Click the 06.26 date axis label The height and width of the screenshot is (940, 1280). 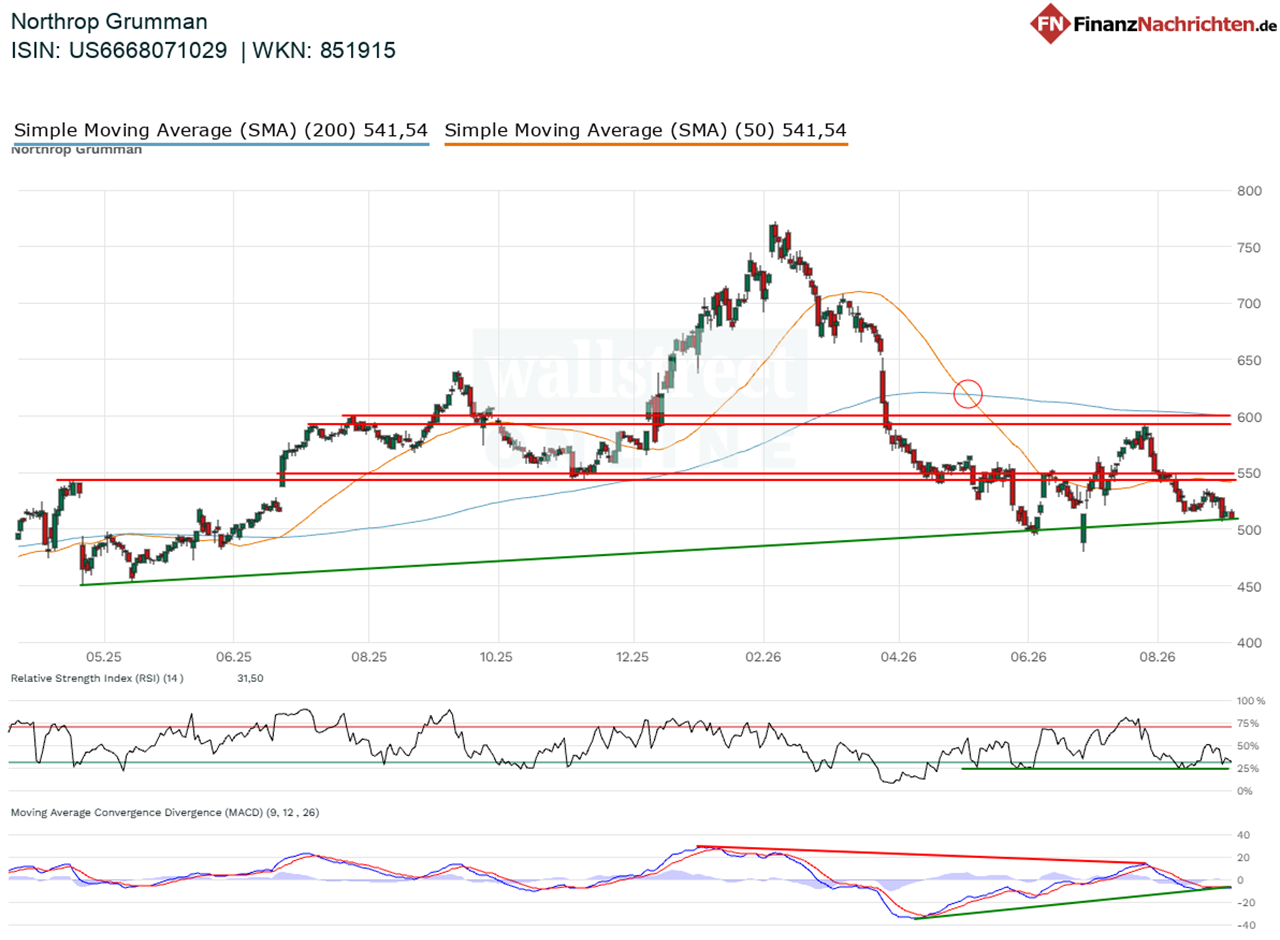point(1027,657)
